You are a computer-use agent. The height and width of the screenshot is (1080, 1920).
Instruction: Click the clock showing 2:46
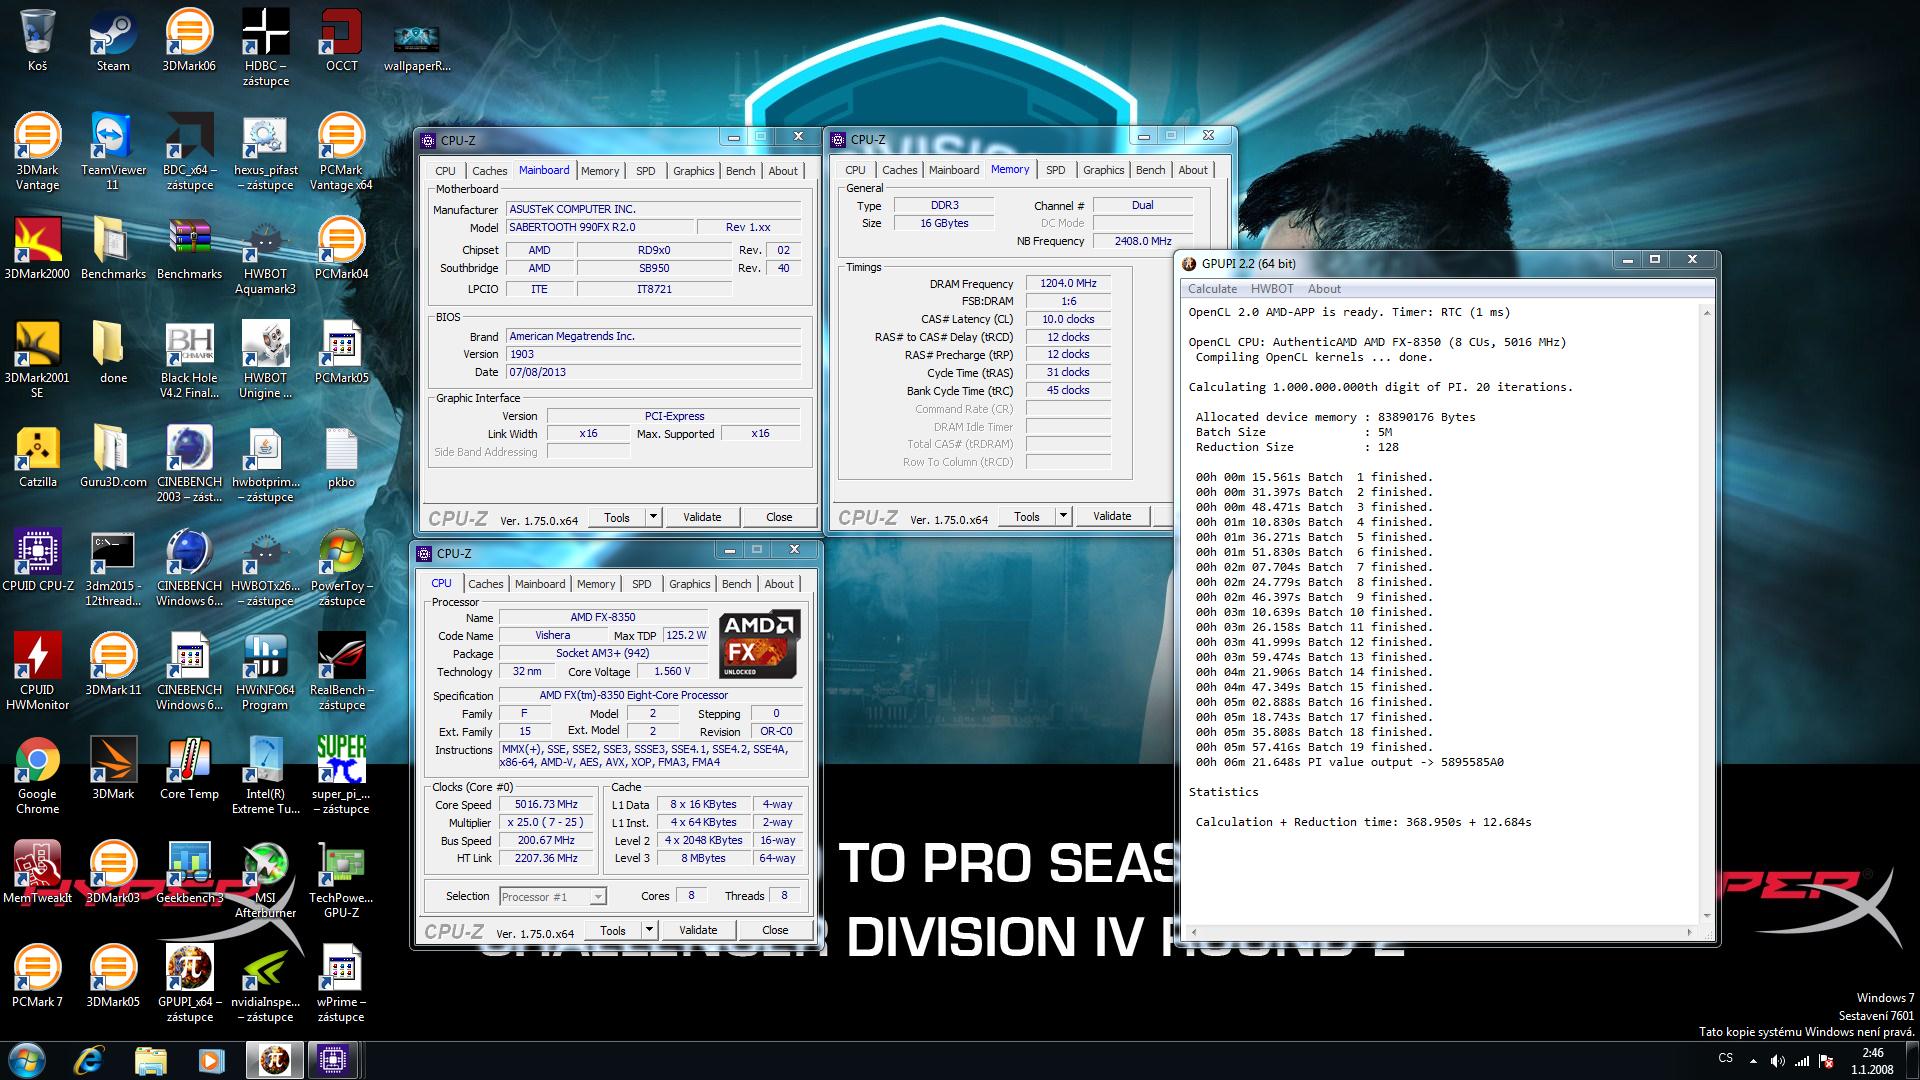(1873, 1053)
